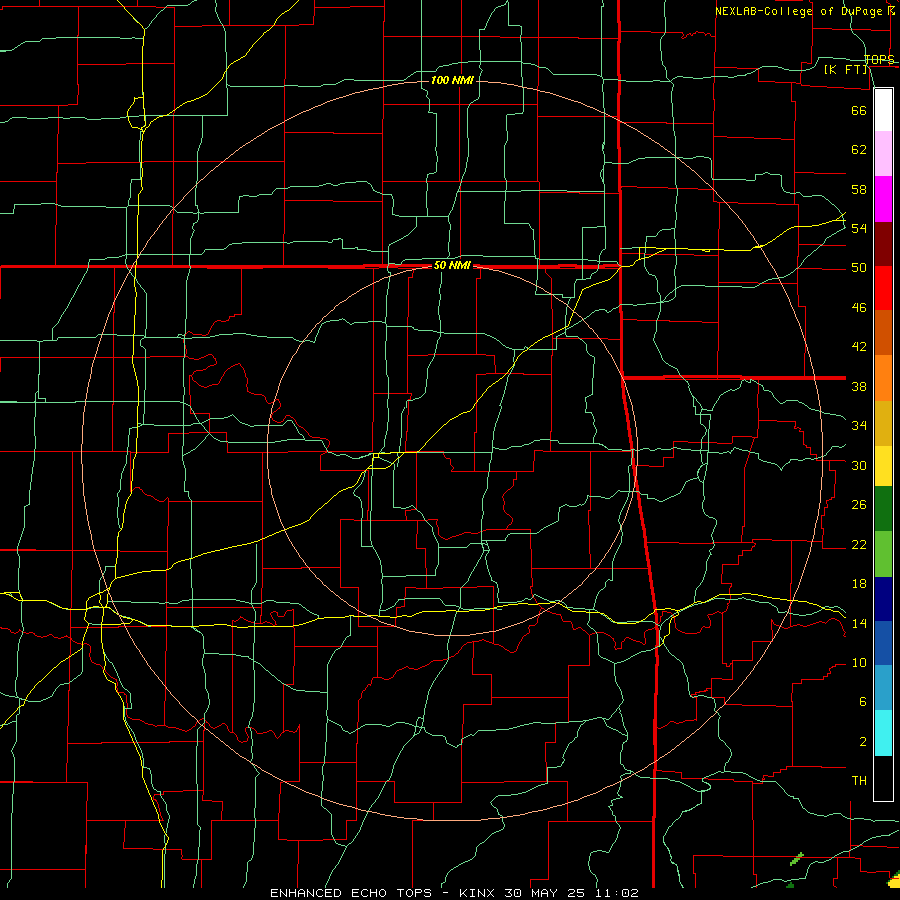Click the bright red legend swatch
Viewport: 900px width, 900px height.
(x=883, y=288)
